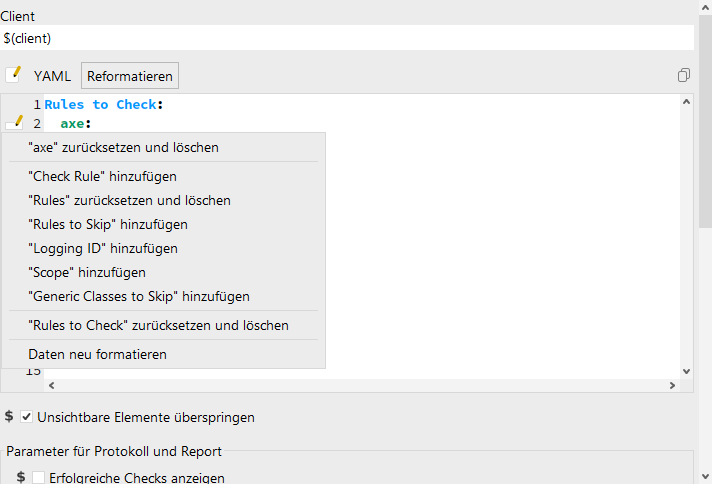This screenshot has height=484, width=712.
Task: Click the $ icon before Erfolgreiche Checks
Action: (x=21, y=477)
